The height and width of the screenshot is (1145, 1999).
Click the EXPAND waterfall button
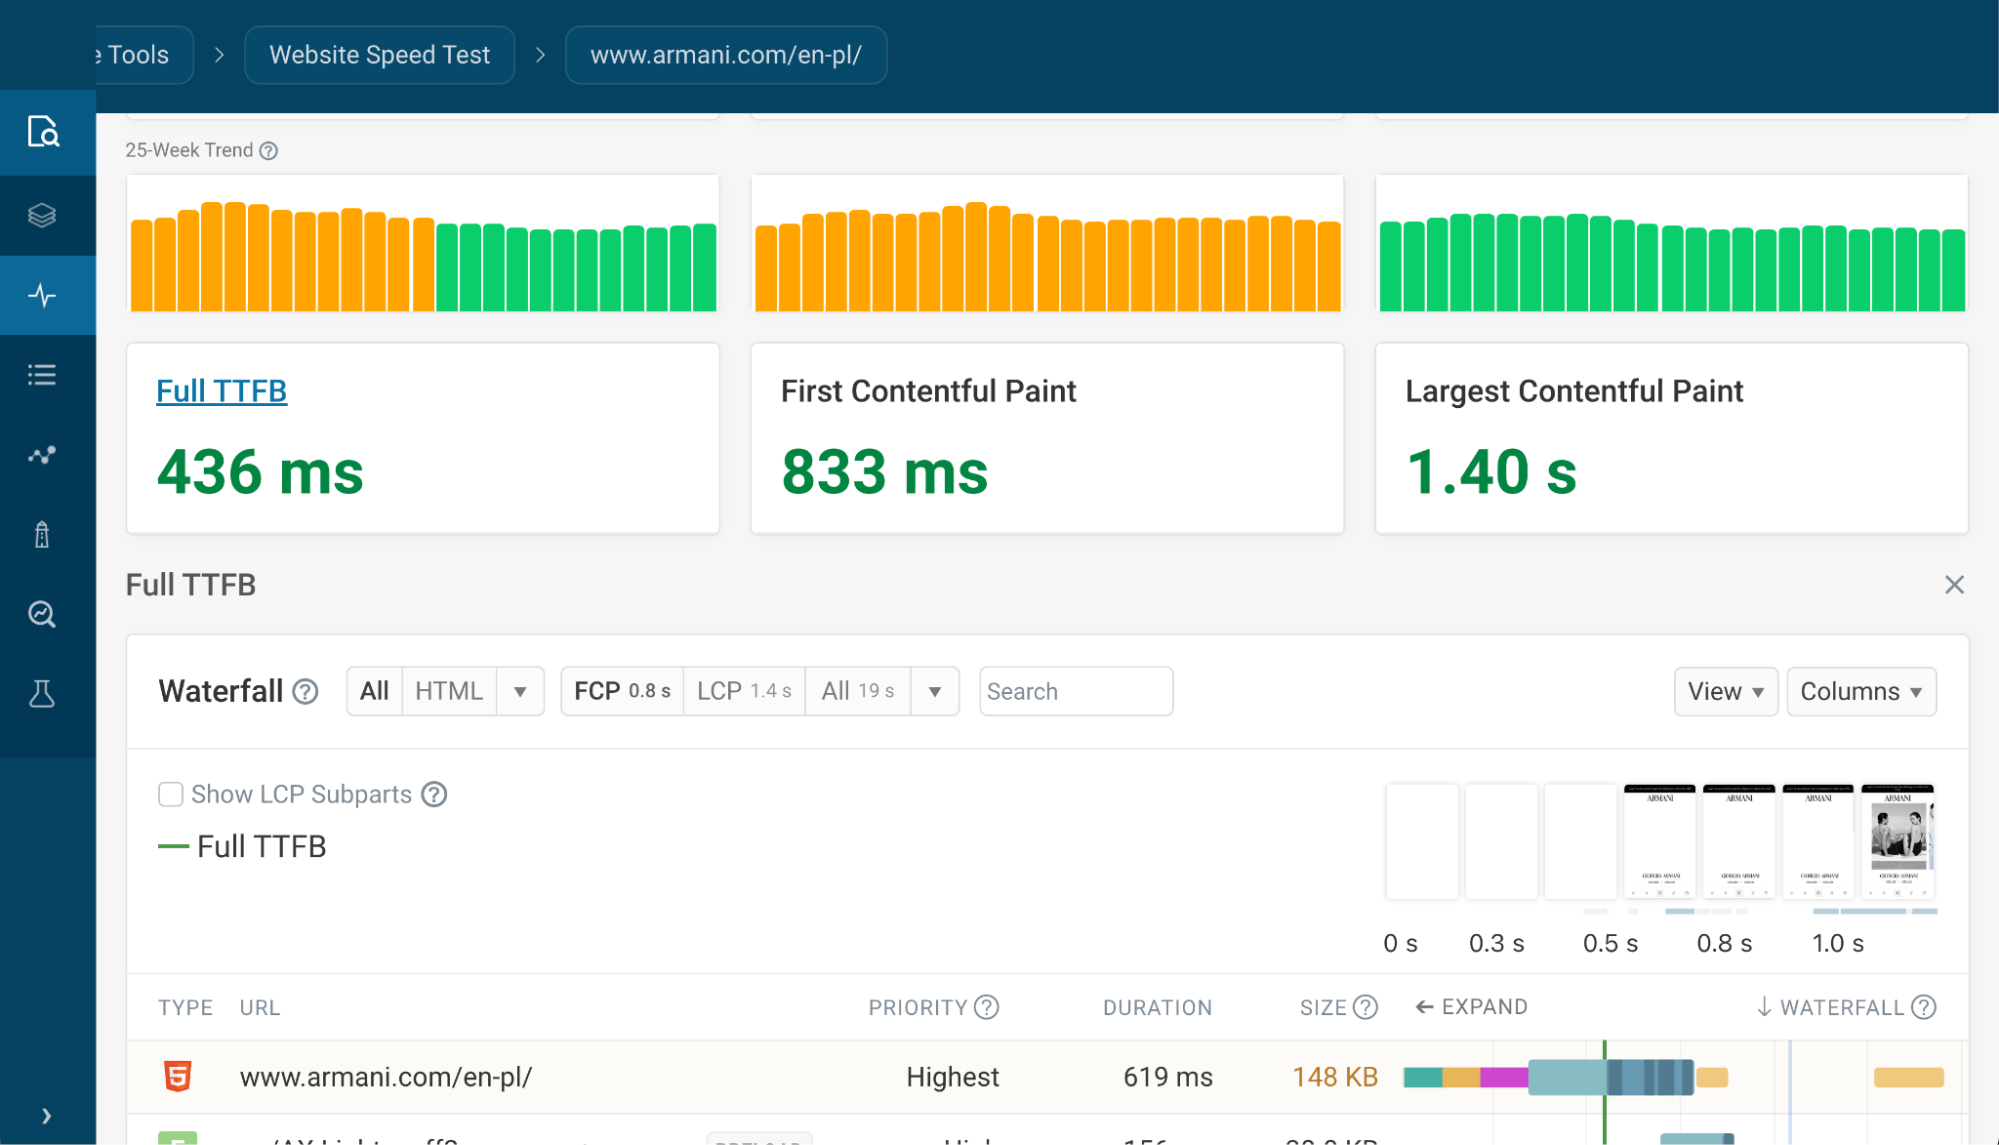1471,1007
